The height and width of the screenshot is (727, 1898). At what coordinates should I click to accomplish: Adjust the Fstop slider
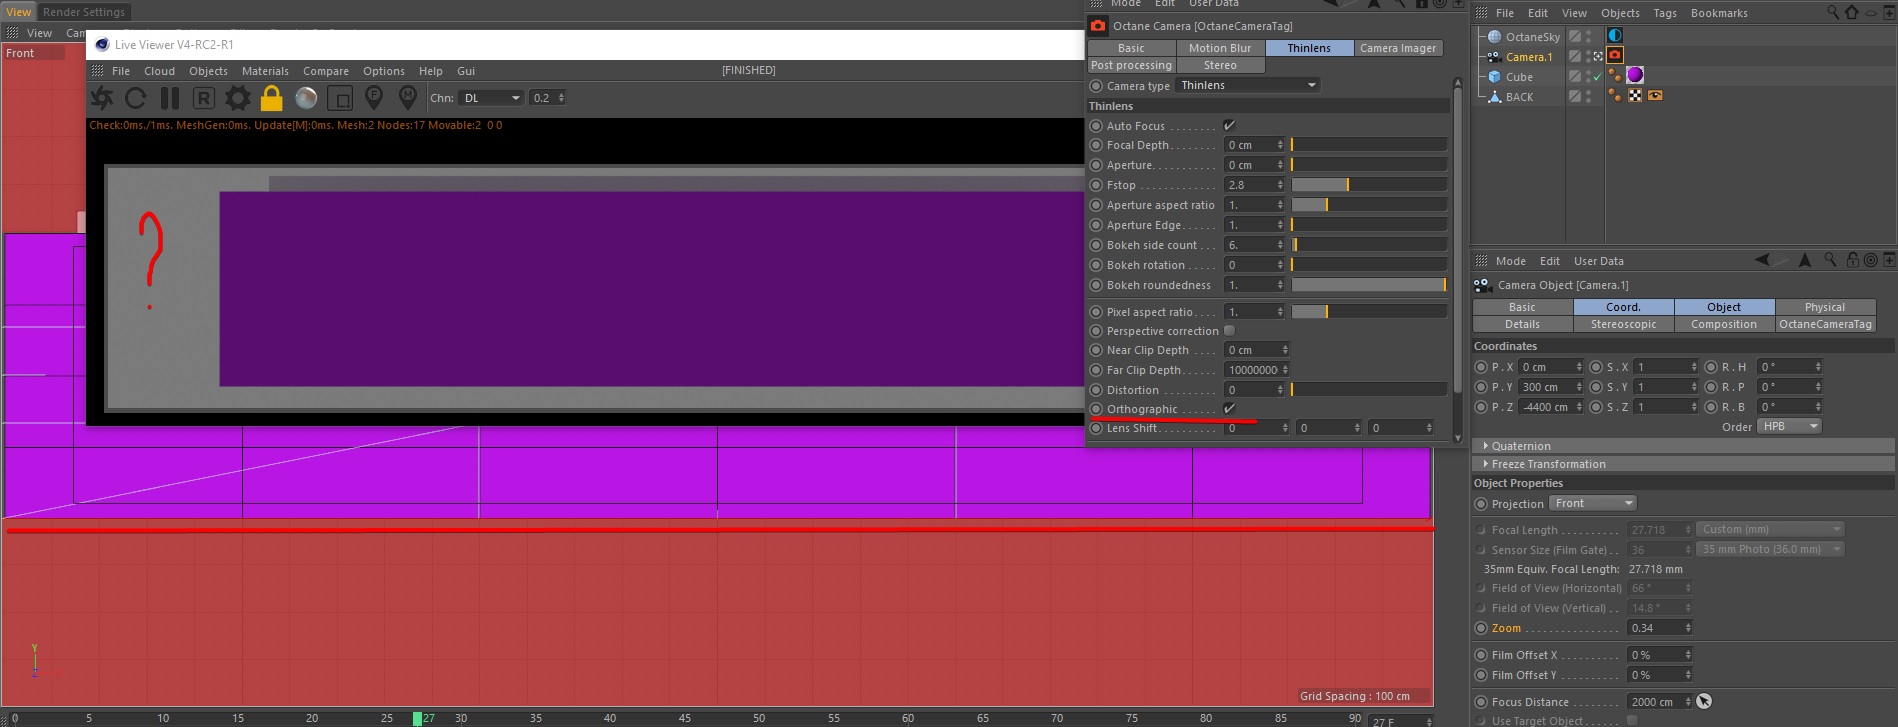coord(1369,185)
